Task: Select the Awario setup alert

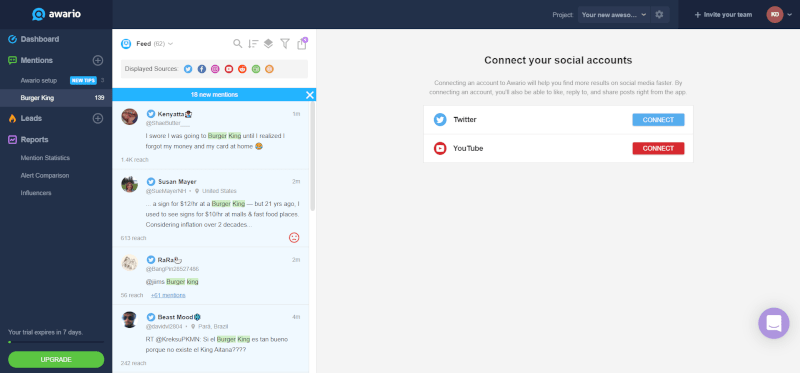Action: (39, 80)
